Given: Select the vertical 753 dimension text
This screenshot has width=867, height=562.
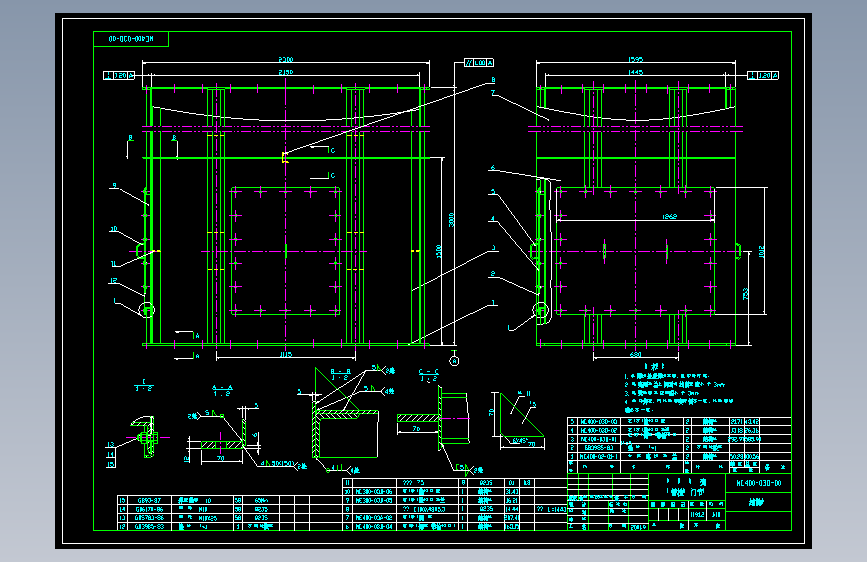Looking at the screenshot, I should [x=745, y=294].
